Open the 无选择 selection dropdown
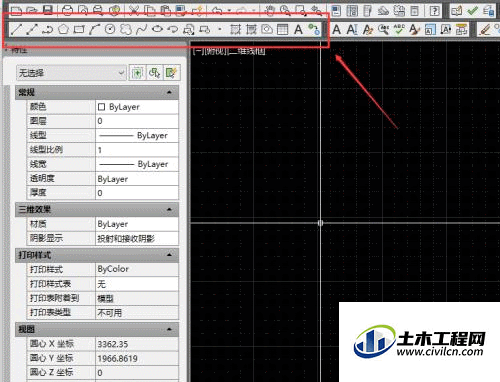The width and height of the screenshot is (500, 382). point(71,73)
